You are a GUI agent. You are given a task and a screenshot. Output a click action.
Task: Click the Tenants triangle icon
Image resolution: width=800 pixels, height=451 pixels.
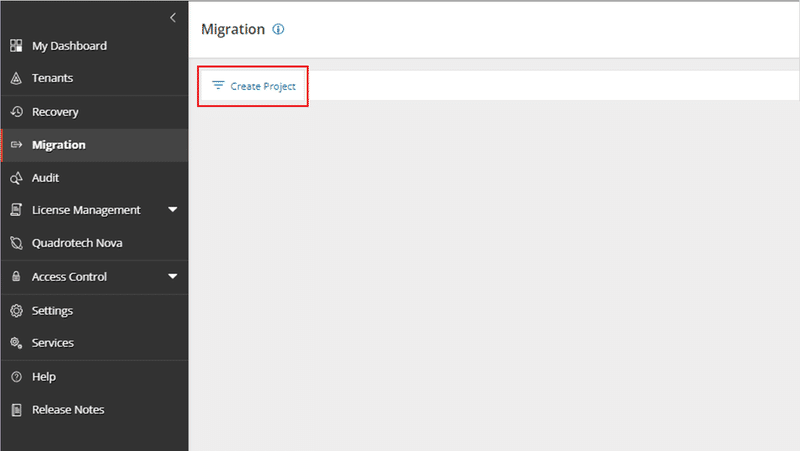coord(16,78)
